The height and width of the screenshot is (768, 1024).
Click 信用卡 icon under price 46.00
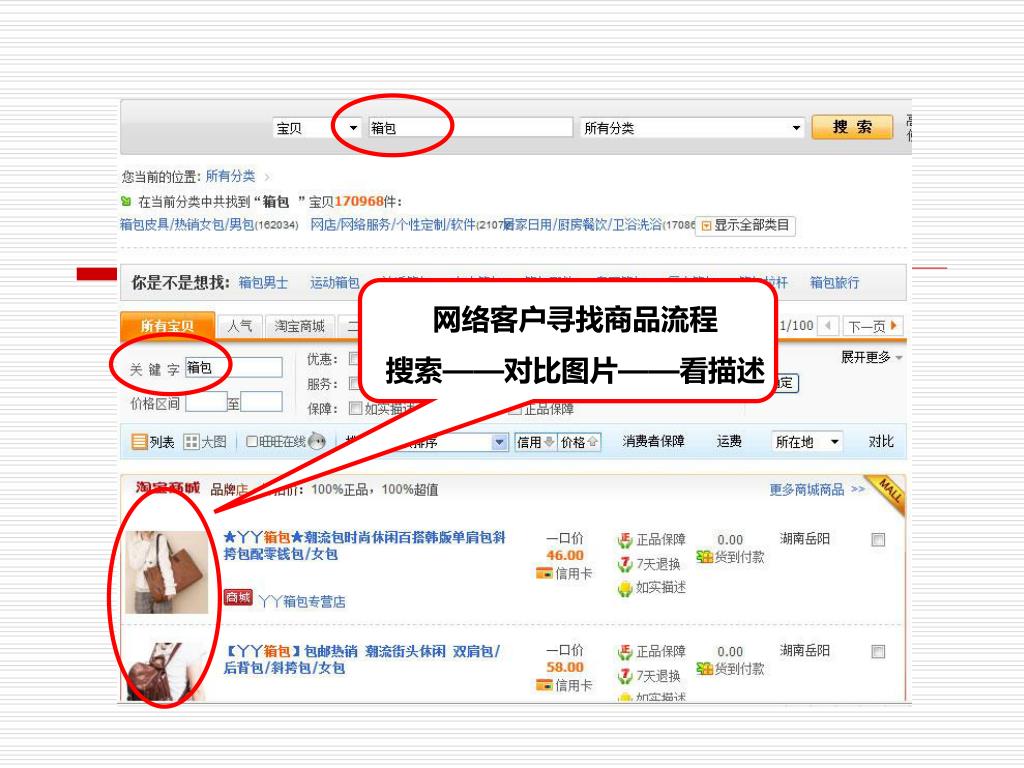(x=543, y=573)
